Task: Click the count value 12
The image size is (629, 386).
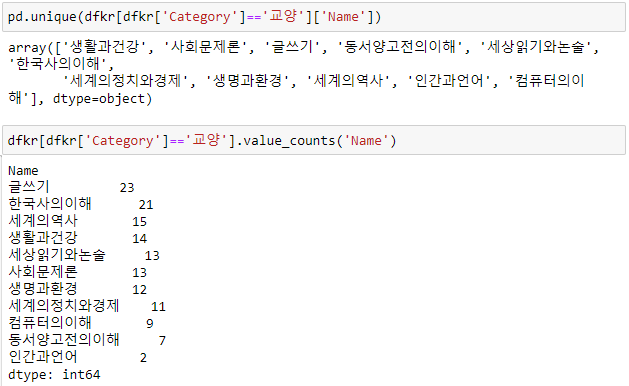Action: [140, 290]
